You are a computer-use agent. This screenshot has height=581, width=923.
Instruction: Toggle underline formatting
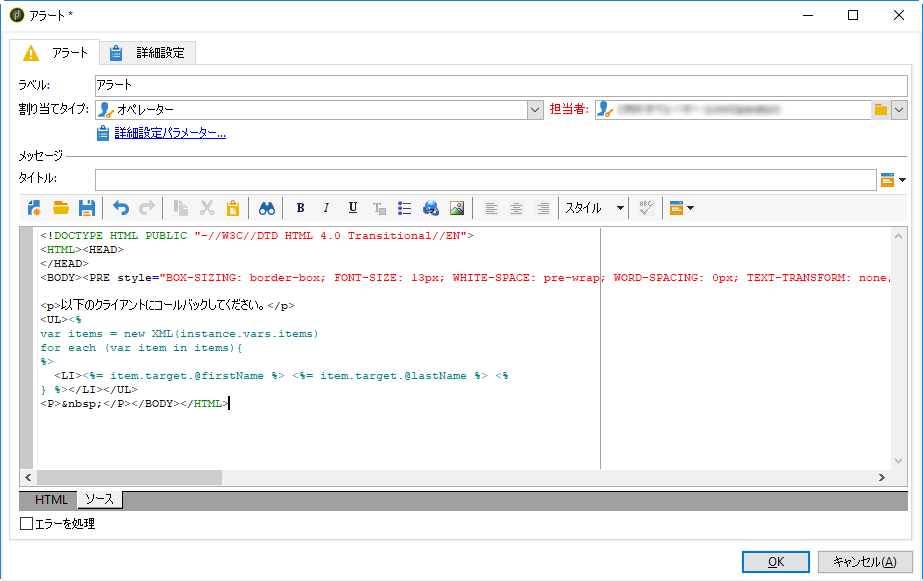(353, 208)
